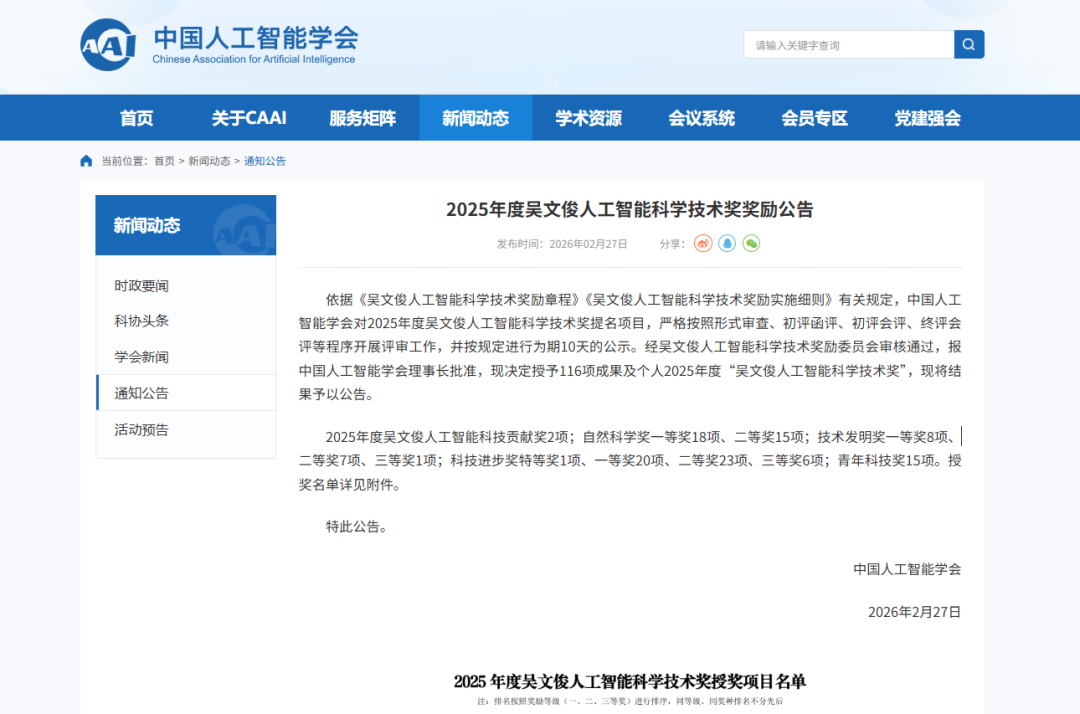Click the magnifier search button

969,45
